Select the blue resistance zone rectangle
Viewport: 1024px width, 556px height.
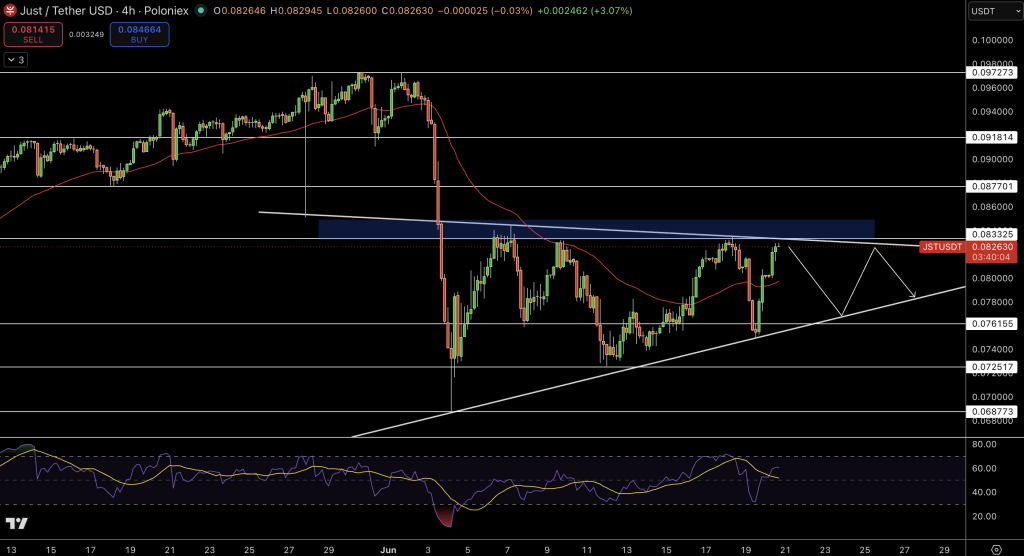click(x=596, y=229)
